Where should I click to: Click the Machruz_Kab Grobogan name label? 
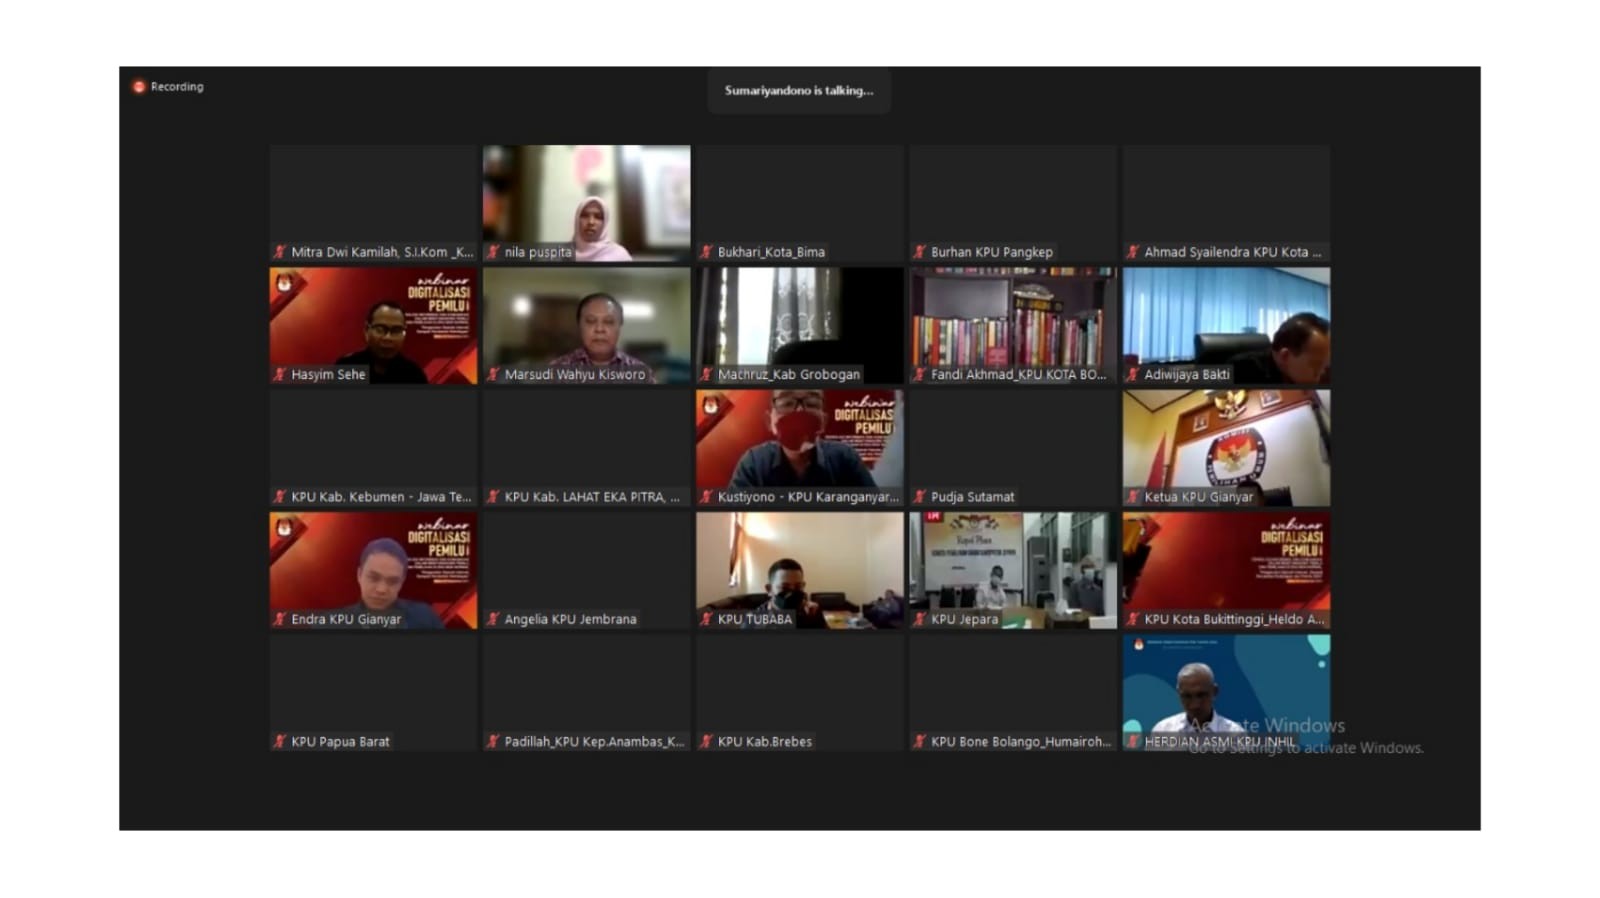click(788, 375)
